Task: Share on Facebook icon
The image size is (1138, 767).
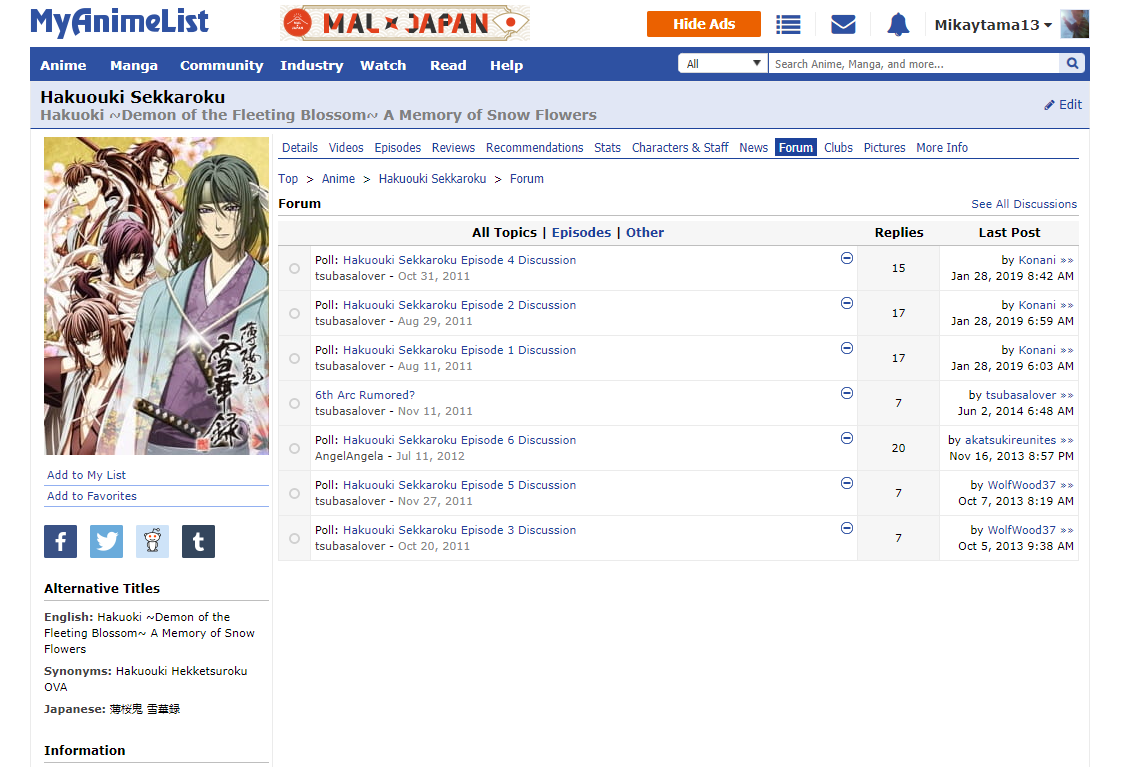Action: click(60, 542)
